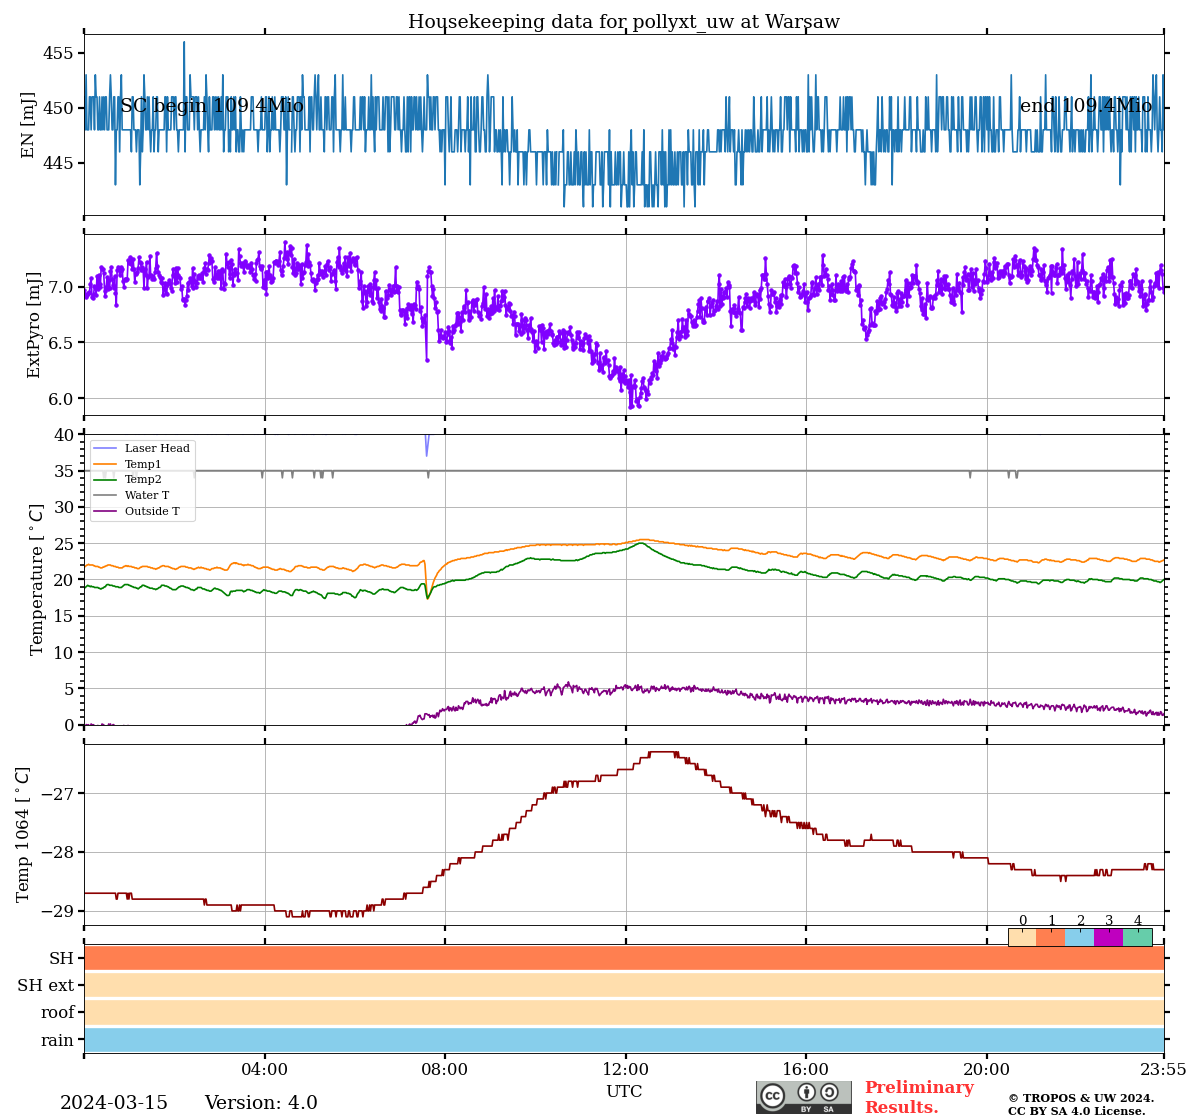Click the blue rain status bar
Screen dimensions: 1200x1120
click(x=624, y=1040)
